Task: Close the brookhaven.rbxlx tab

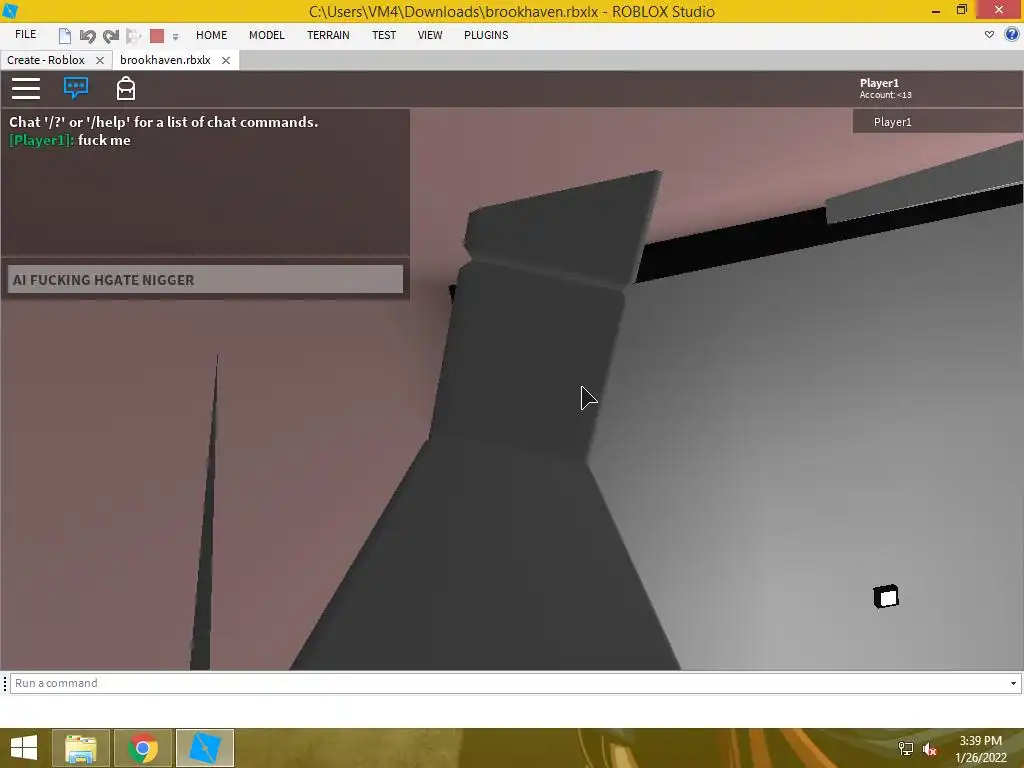Action: [226, 60]
